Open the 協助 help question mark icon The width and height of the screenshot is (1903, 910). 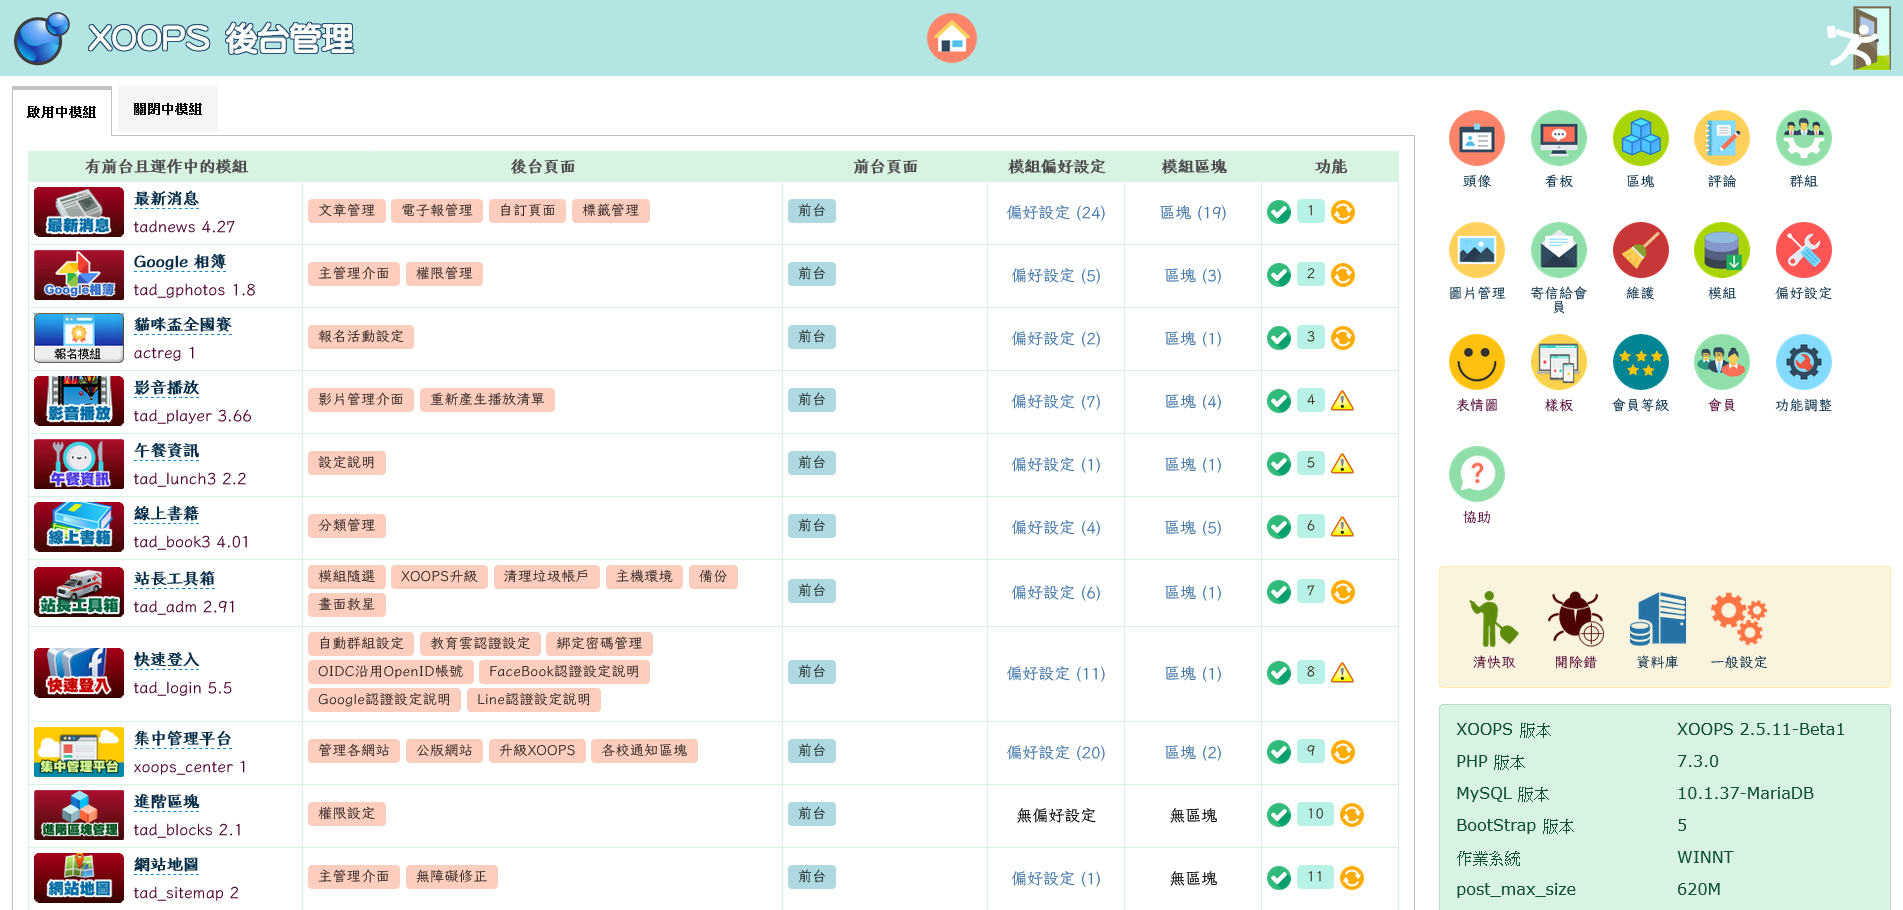point(1476,476)
